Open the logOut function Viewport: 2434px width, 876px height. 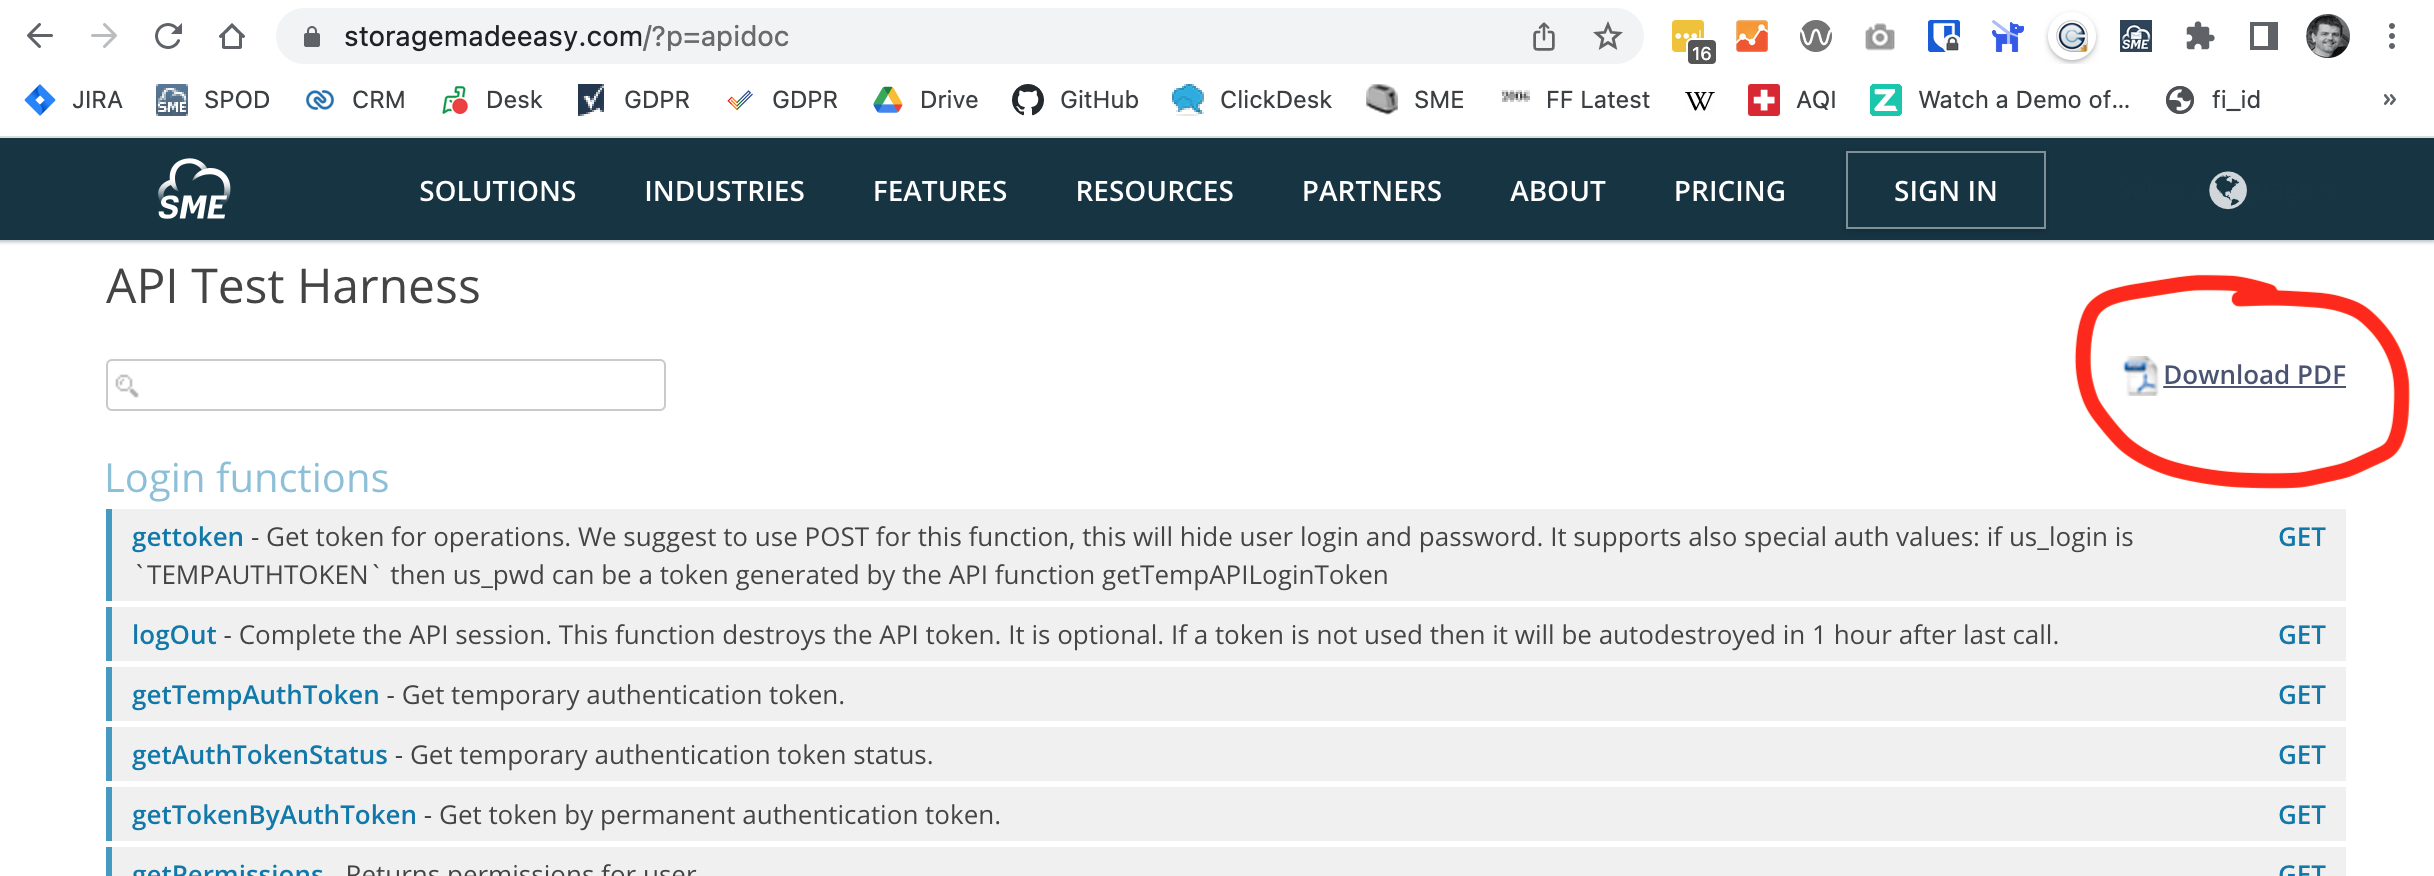[x=174, y=635]
